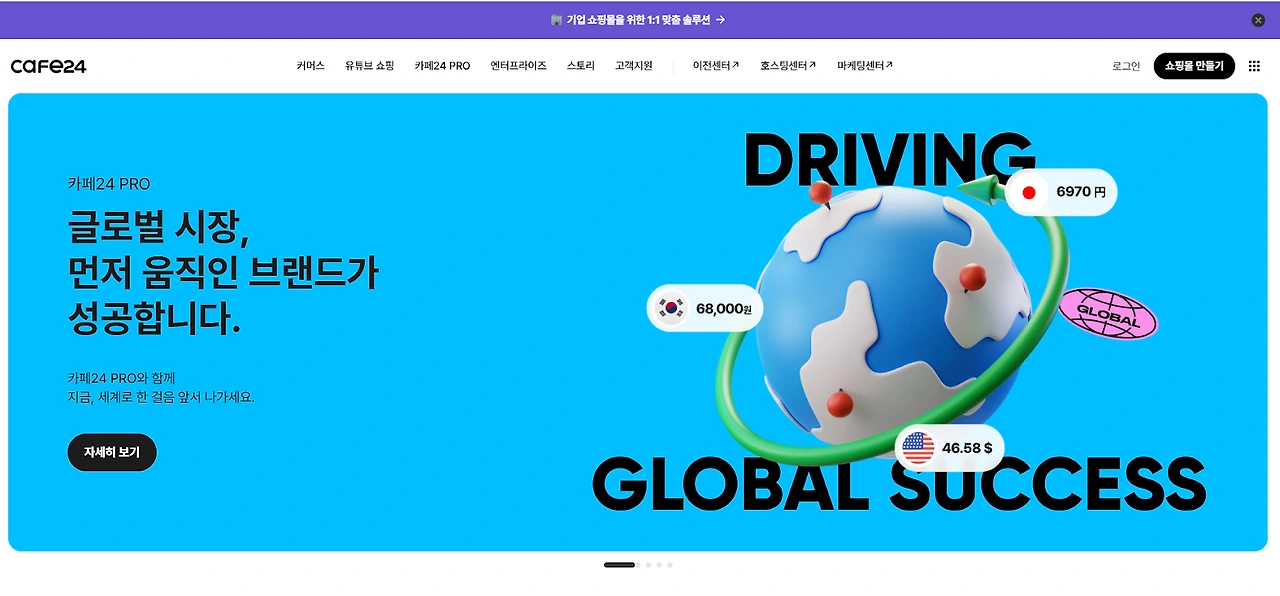Open the 엔터프라이즈 menu
1280x596 pixels.
click(x=518, y=66)
